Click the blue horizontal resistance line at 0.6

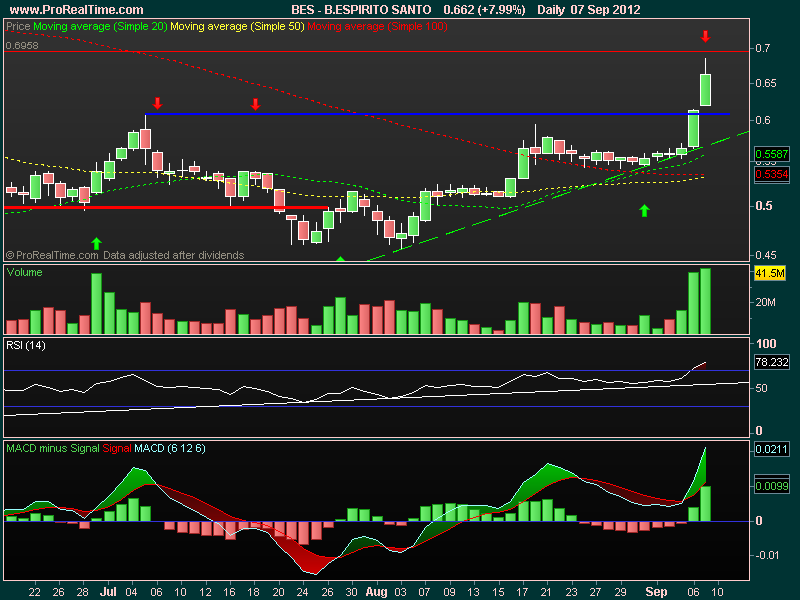tap(437, 114)
